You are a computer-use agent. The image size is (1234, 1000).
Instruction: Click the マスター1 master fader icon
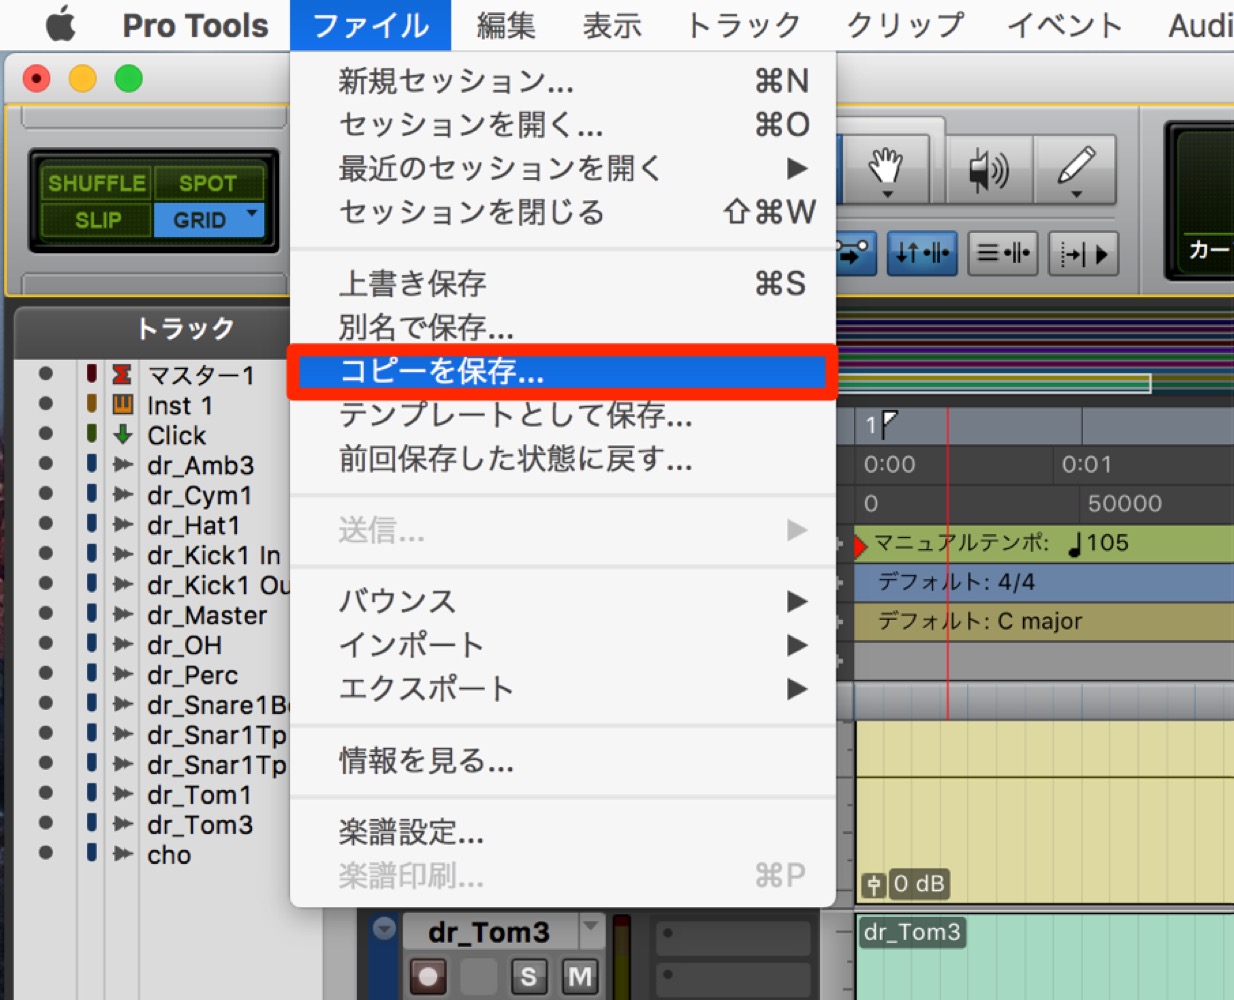[122, 374]
